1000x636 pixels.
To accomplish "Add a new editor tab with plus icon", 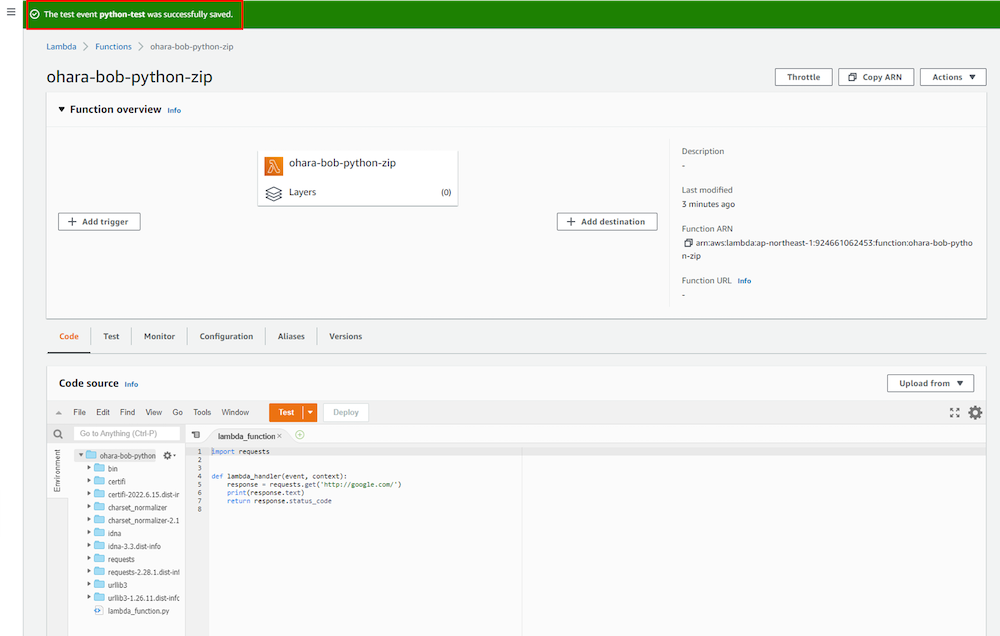I will coord(300,435).
